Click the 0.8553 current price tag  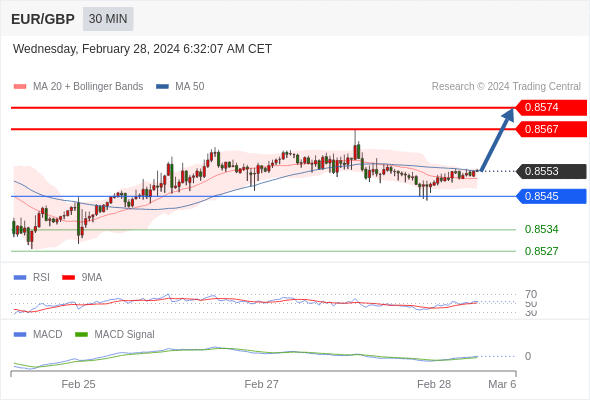pyautogui.click(x=551, y=171)
